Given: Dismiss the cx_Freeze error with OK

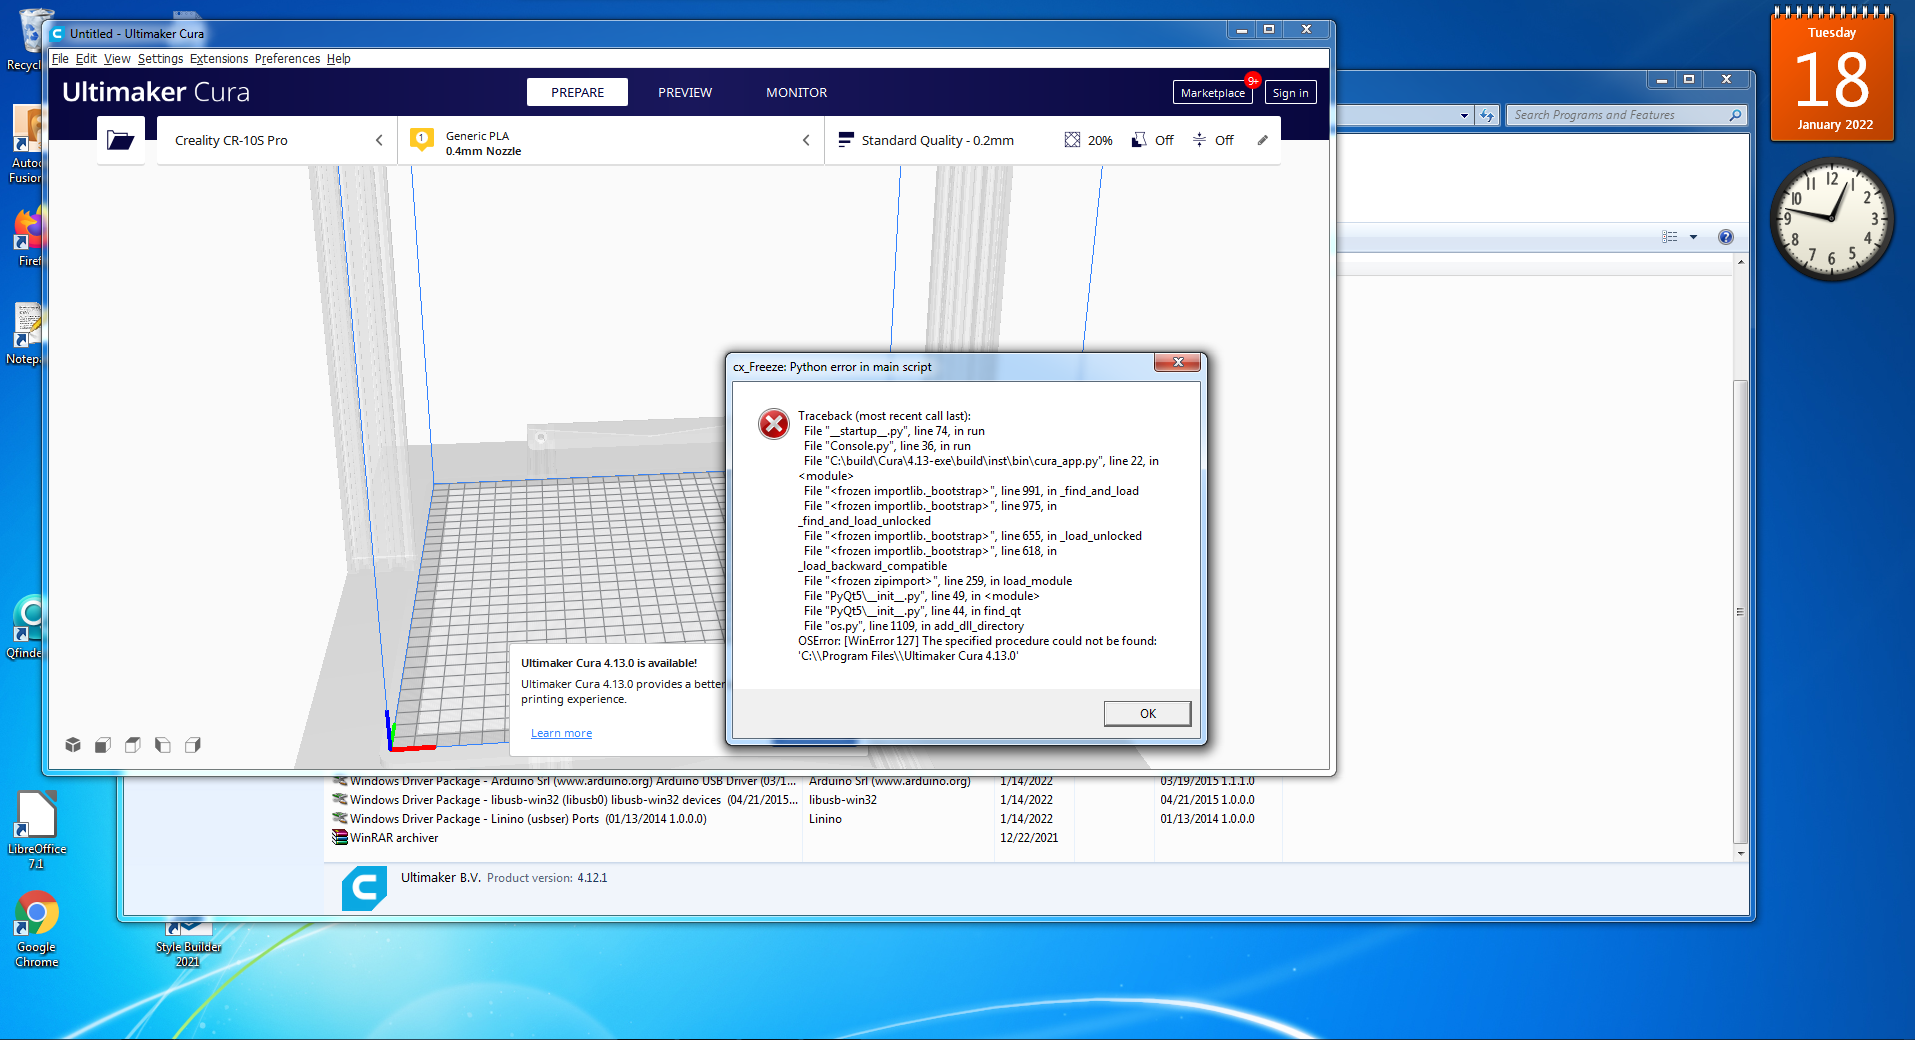Looking at the screenshot, I should pos(1146,713).
